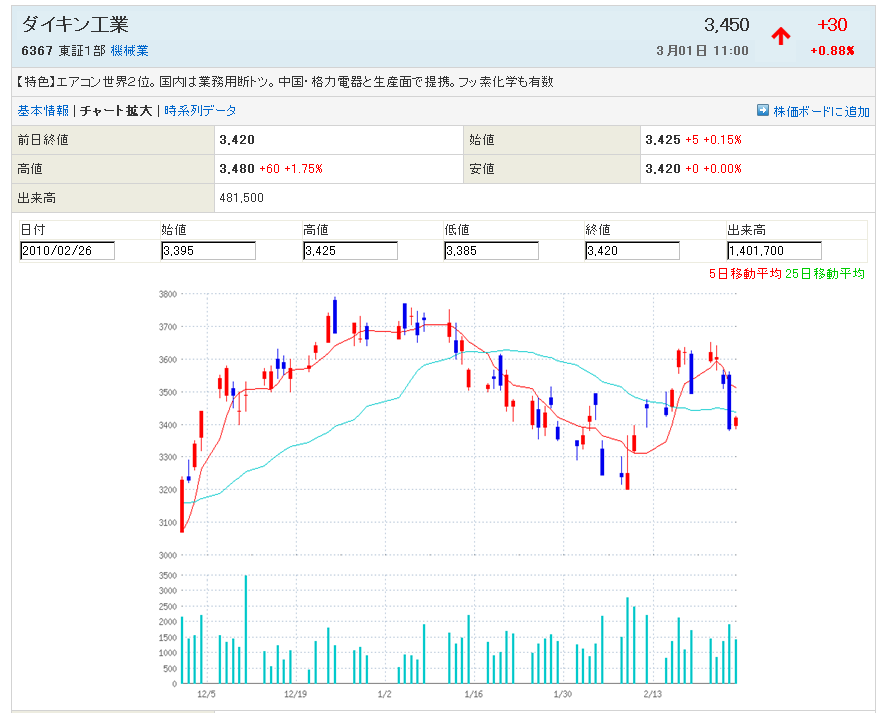This screenshot has height=713, width=888.
Task: Click the red up-arrow price indicator
Action: click(780, 37)
